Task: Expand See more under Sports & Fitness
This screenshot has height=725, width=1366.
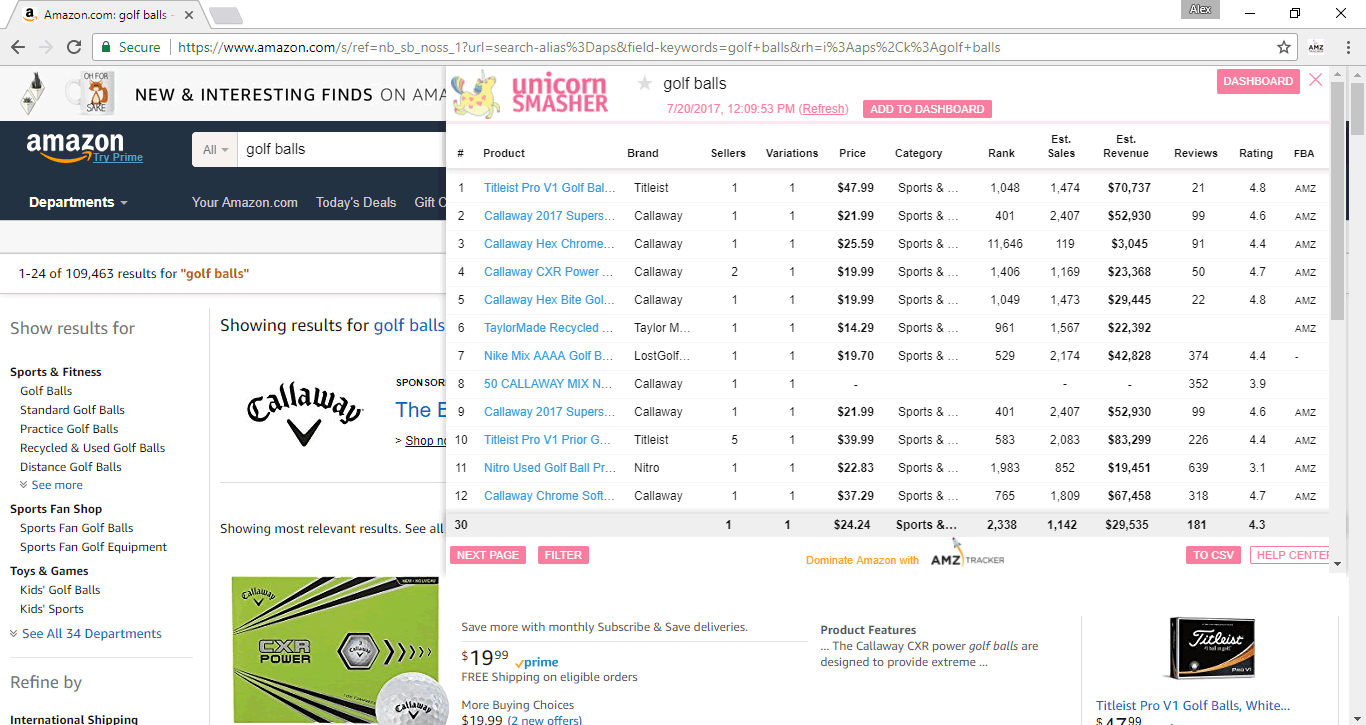Action: tap(50, 485)
